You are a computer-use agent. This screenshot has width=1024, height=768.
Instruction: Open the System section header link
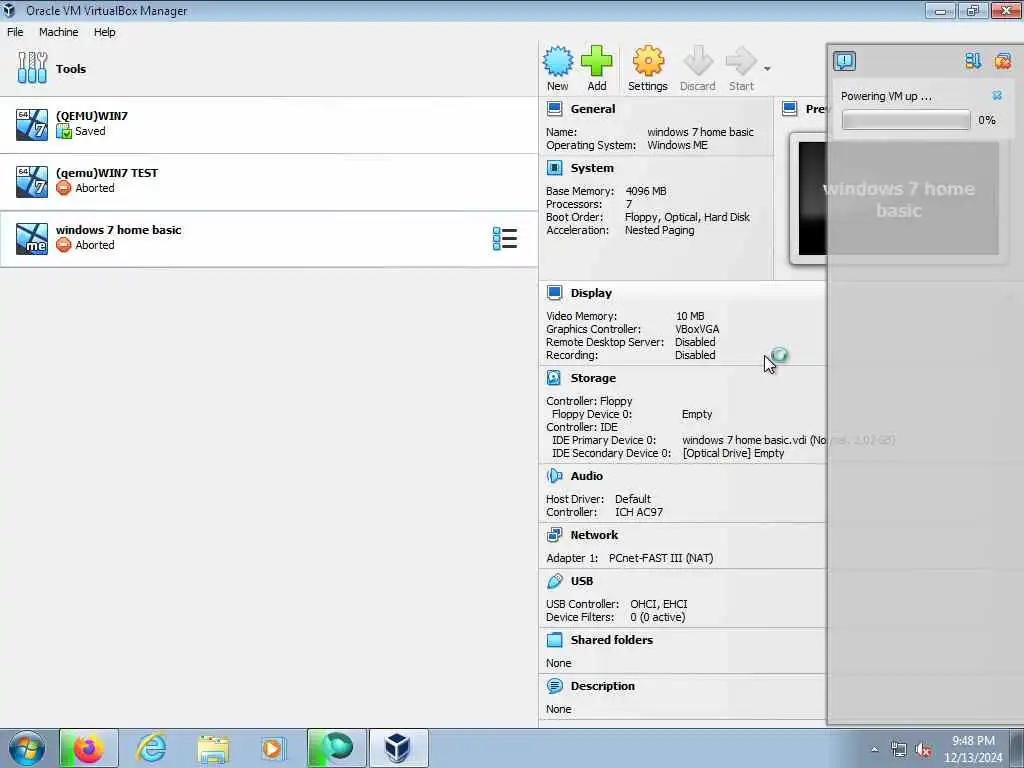click(592, 168)
